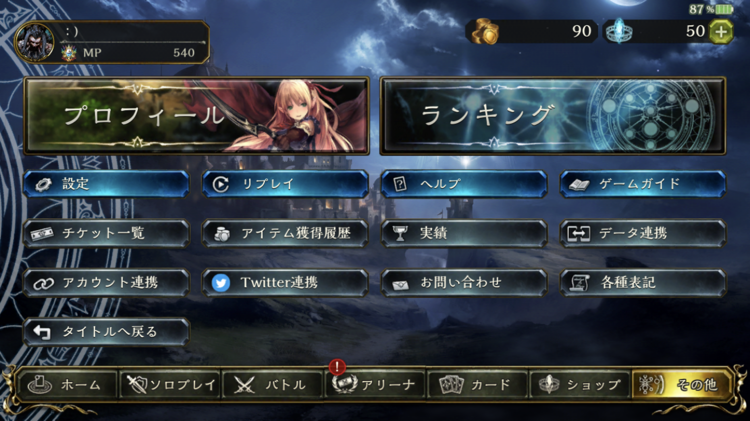Screen dimensions: 750x421
Task: Open the Twitter連携 button
Action: (x=285, y=283)
